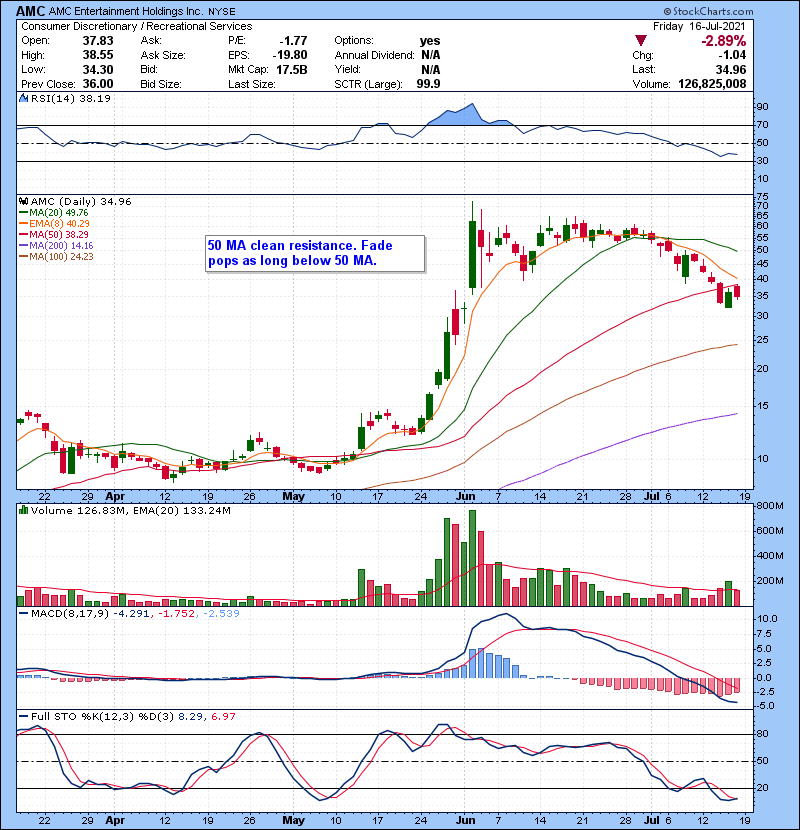Click the High price 38.55 value
800x830 pixels.
pos(98,55)
